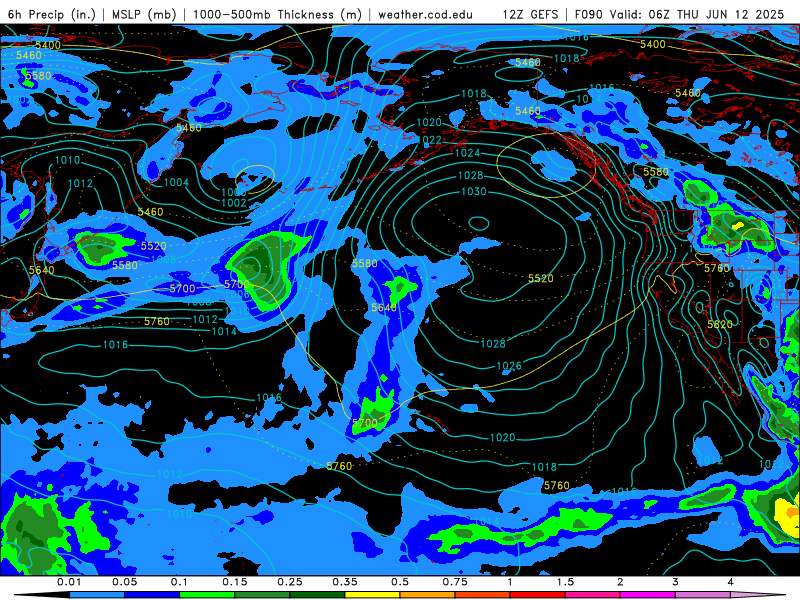Click the red 1 inch legend swatch

[x=538, y=595]
